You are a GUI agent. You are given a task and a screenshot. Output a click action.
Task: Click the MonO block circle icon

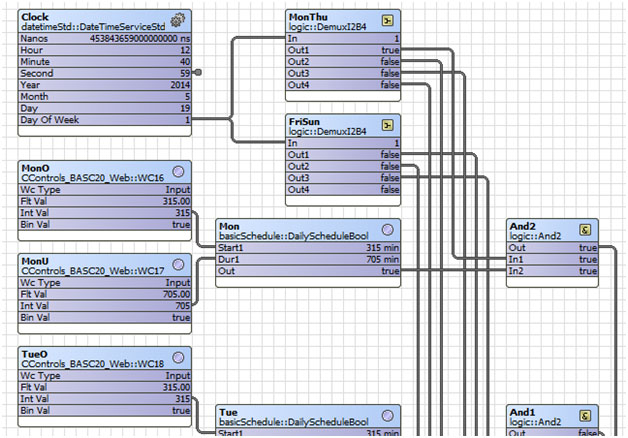178,169
